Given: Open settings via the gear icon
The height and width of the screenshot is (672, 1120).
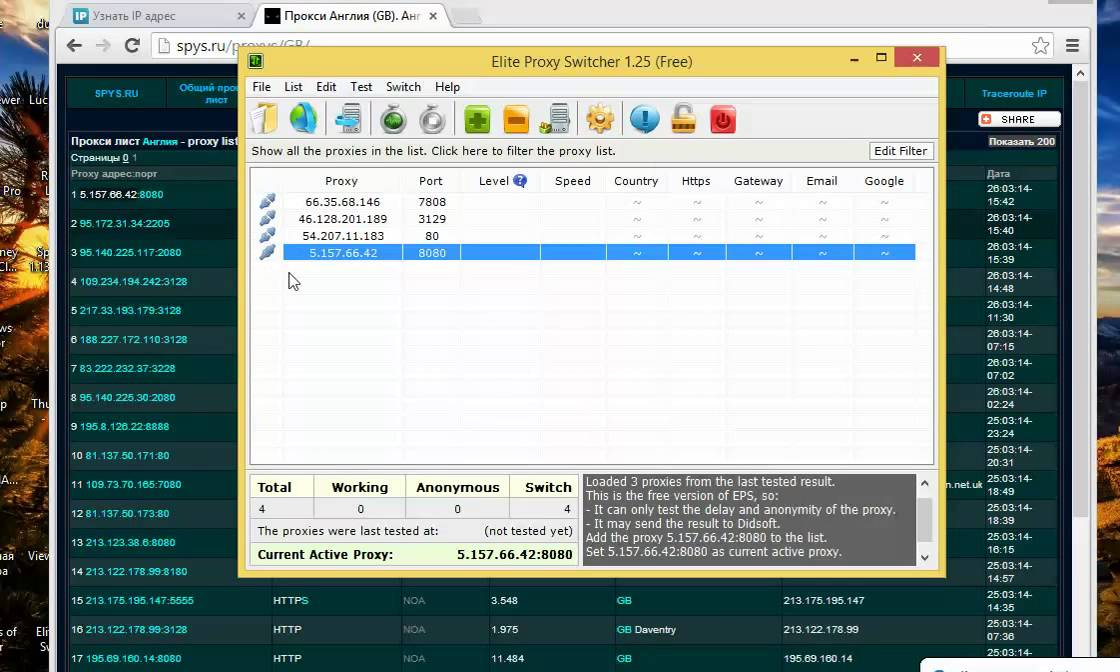Looking at the screenshot, I should pos(600,119).
